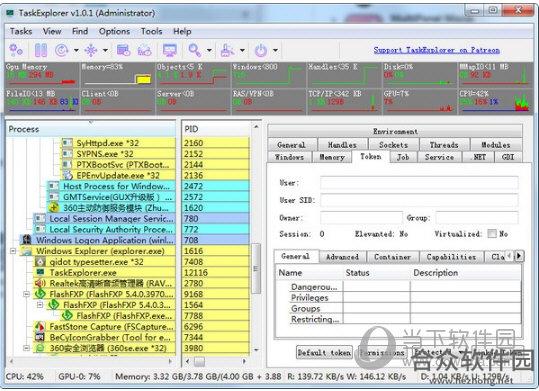The height and width of the screenshot is (391, 539).
Task: Open the settings gears toolbar icon
Action: point(15,50)
